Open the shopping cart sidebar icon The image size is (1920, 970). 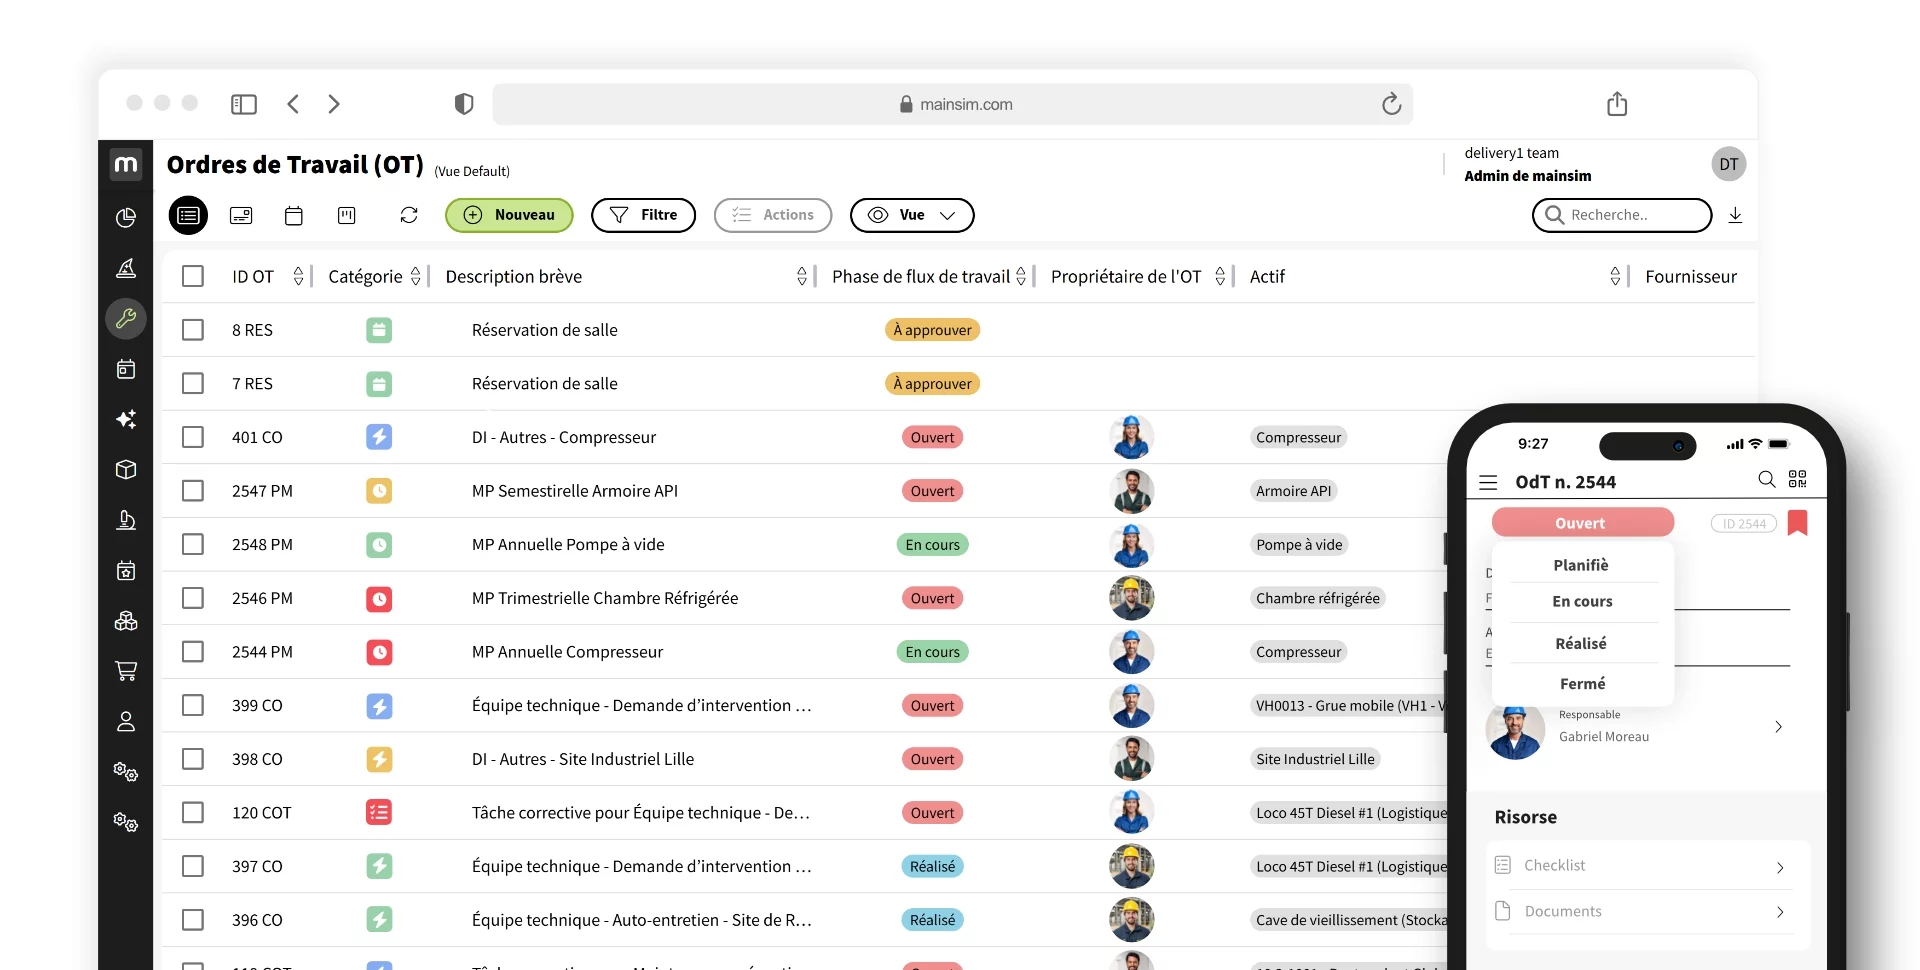(126, 671)
